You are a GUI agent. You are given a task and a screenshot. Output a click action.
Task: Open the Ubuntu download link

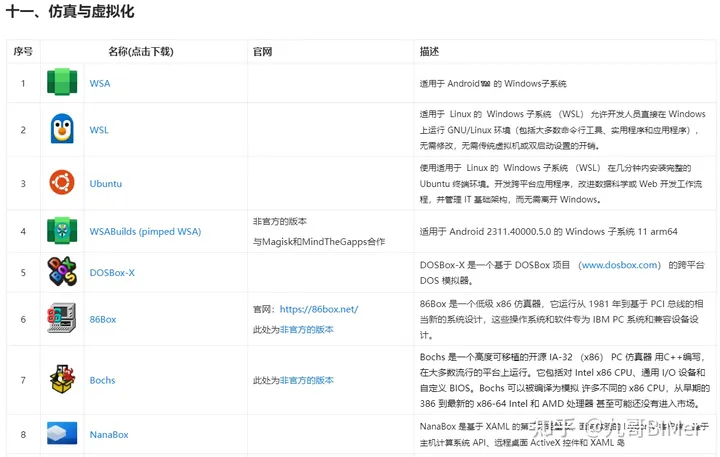106,184
